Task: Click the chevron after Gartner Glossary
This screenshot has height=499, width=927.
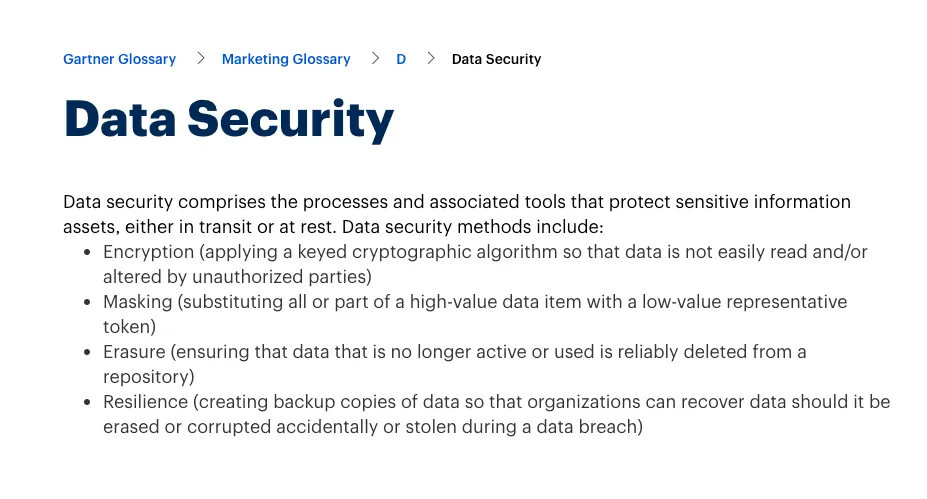Action: 200,58
